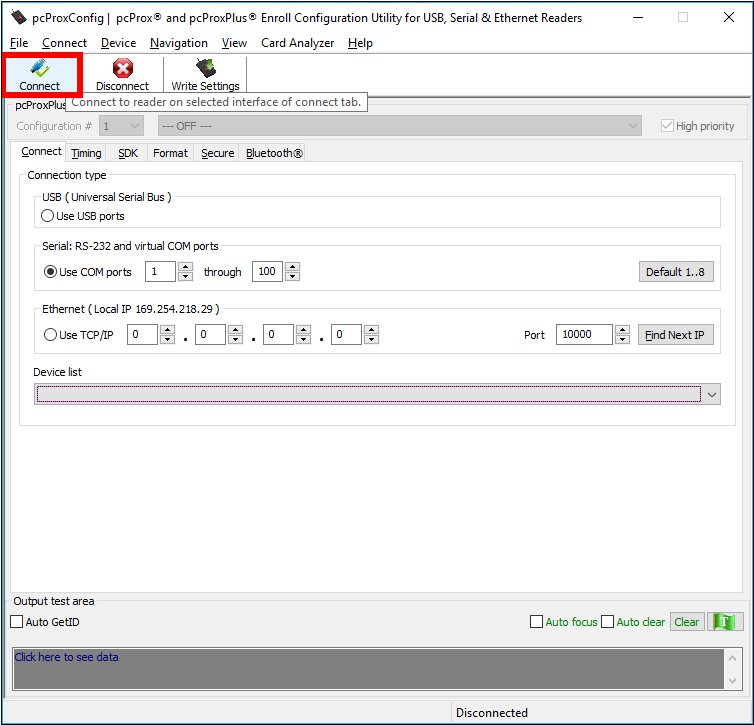The height and width of the screenshot is (725, 754).
Task: Minimize the pcProxConfig window
Action: pos(638,17)
